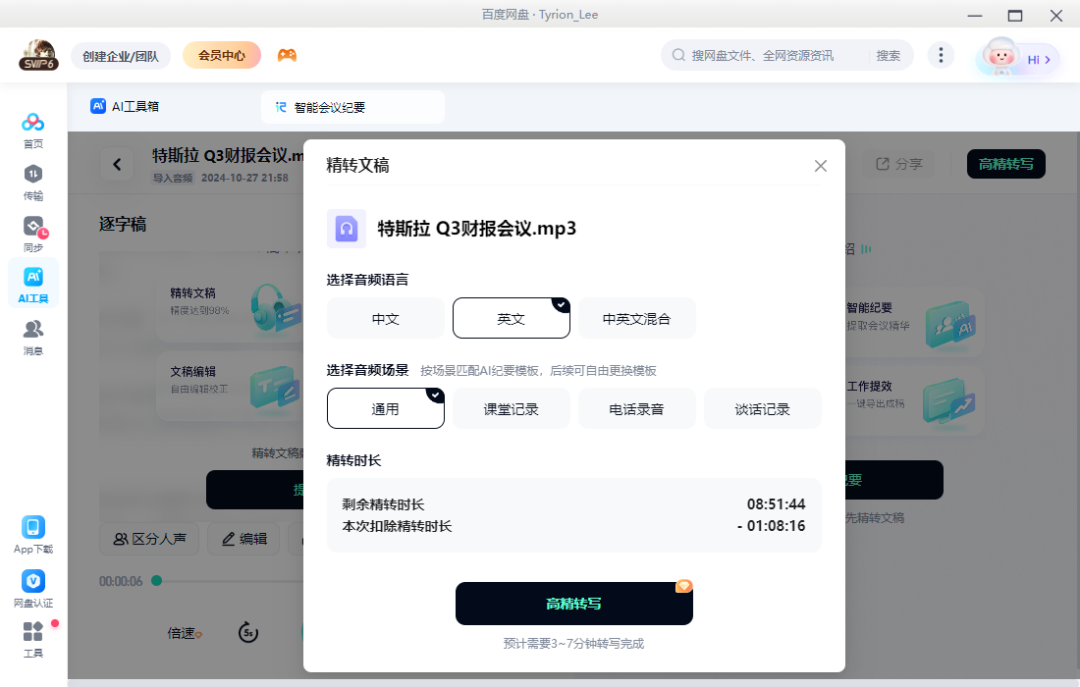Open the 倍速 playback speed selector
The width and height of the screenshot is (1080, 687).
[185, 633]
